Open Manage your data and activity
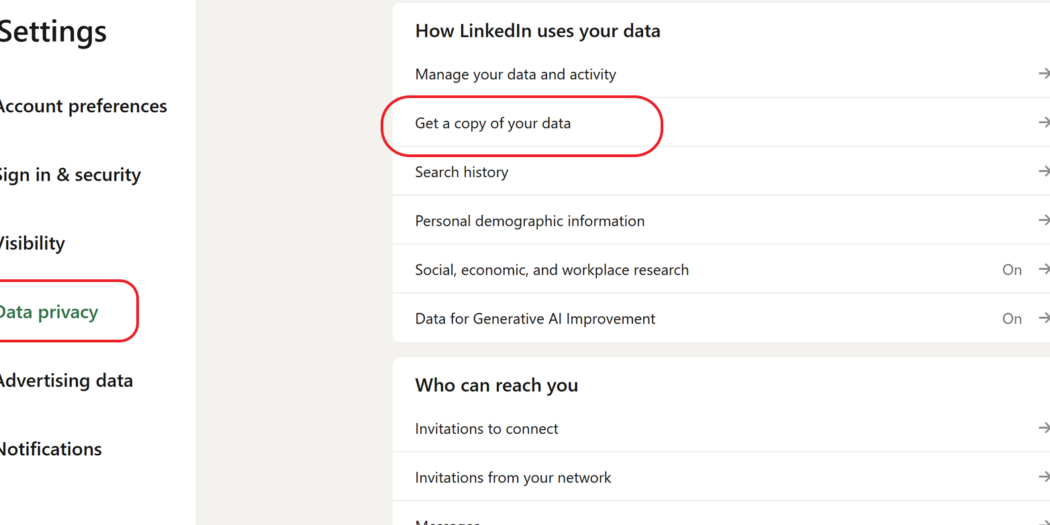Image resolution: width=1050 pixels, height=525 pixels. (515, 74)
